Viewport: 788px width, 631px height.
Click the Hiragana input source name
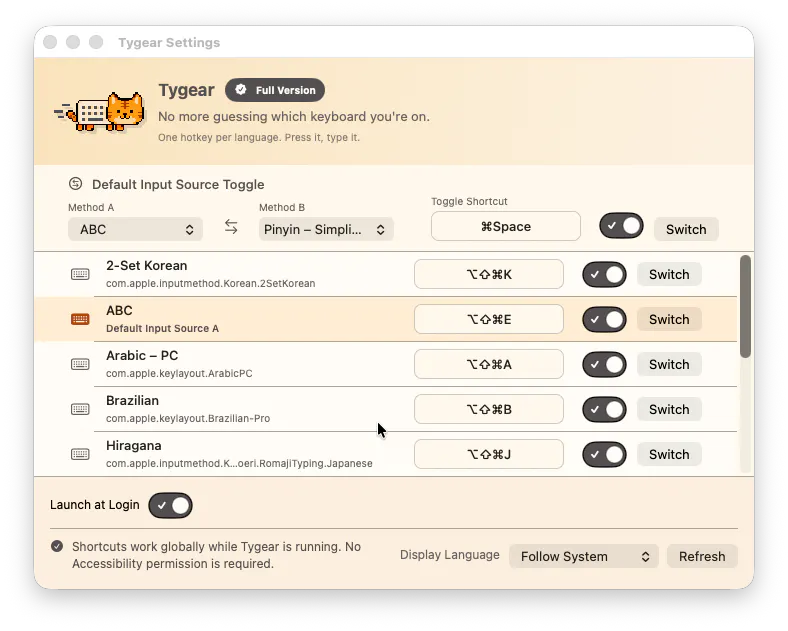point(134,446)
